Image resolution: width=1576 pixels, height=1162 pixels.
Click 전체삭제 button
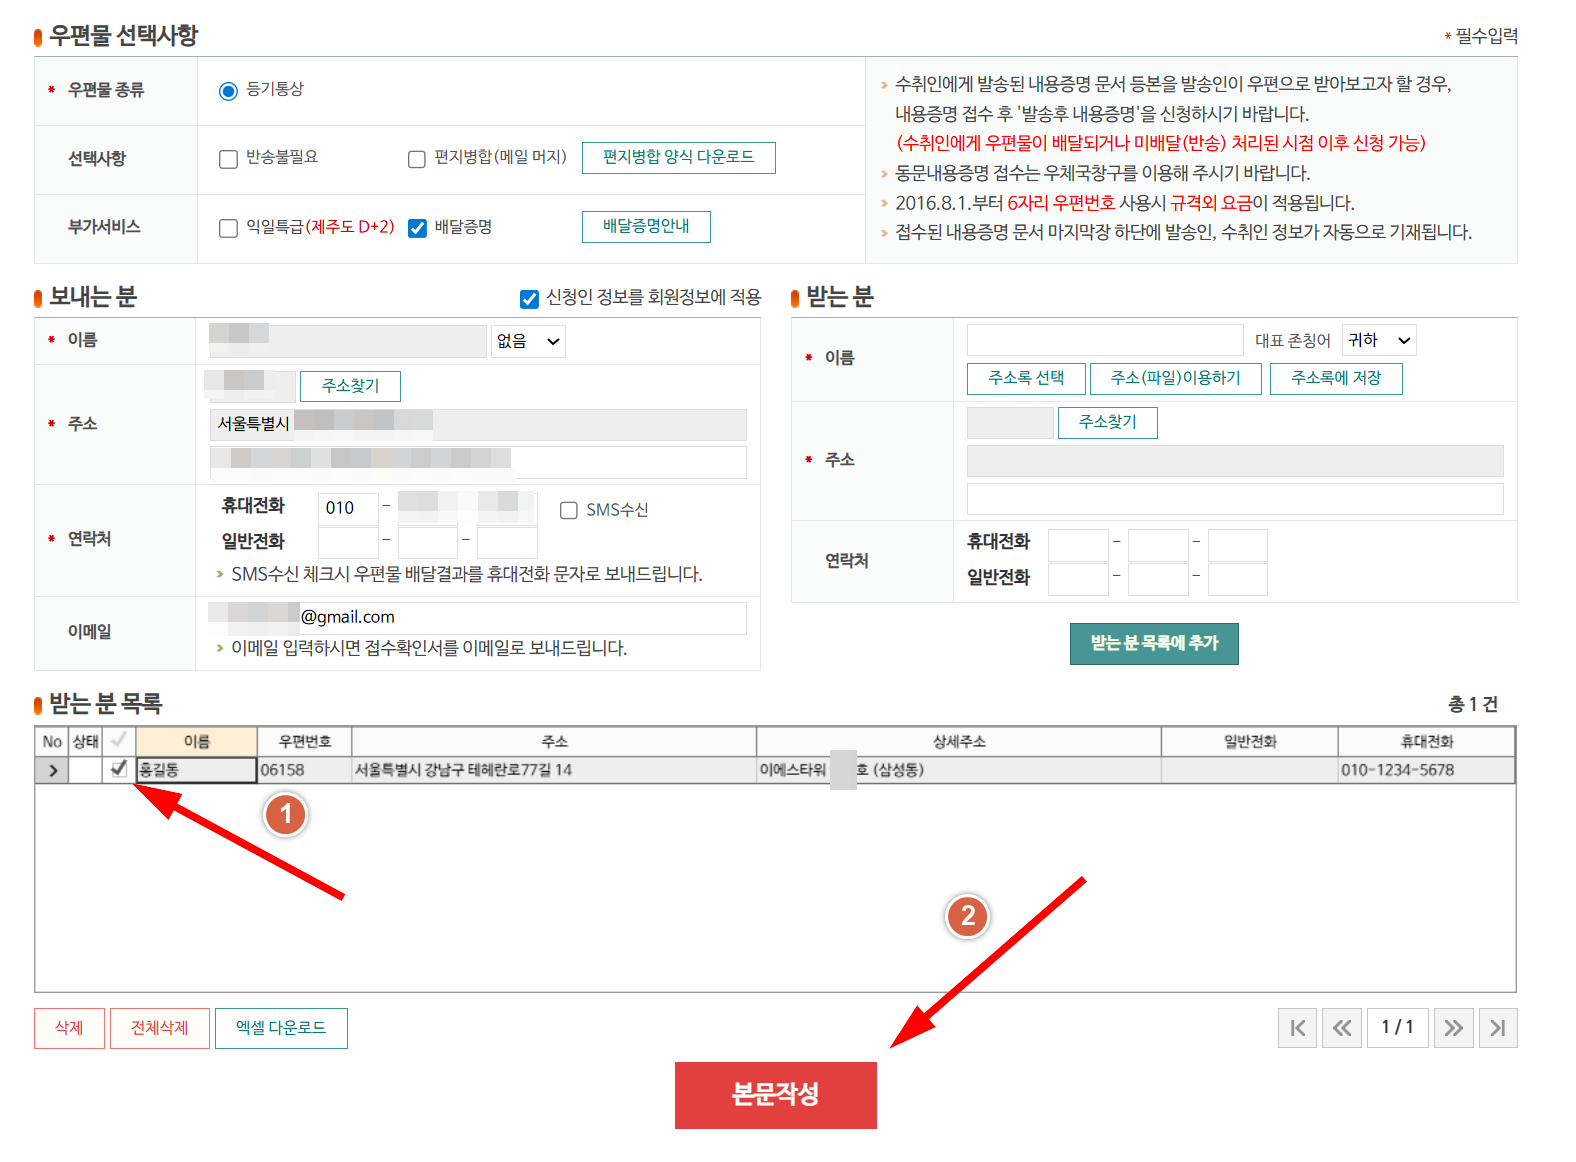(159, 1028)
